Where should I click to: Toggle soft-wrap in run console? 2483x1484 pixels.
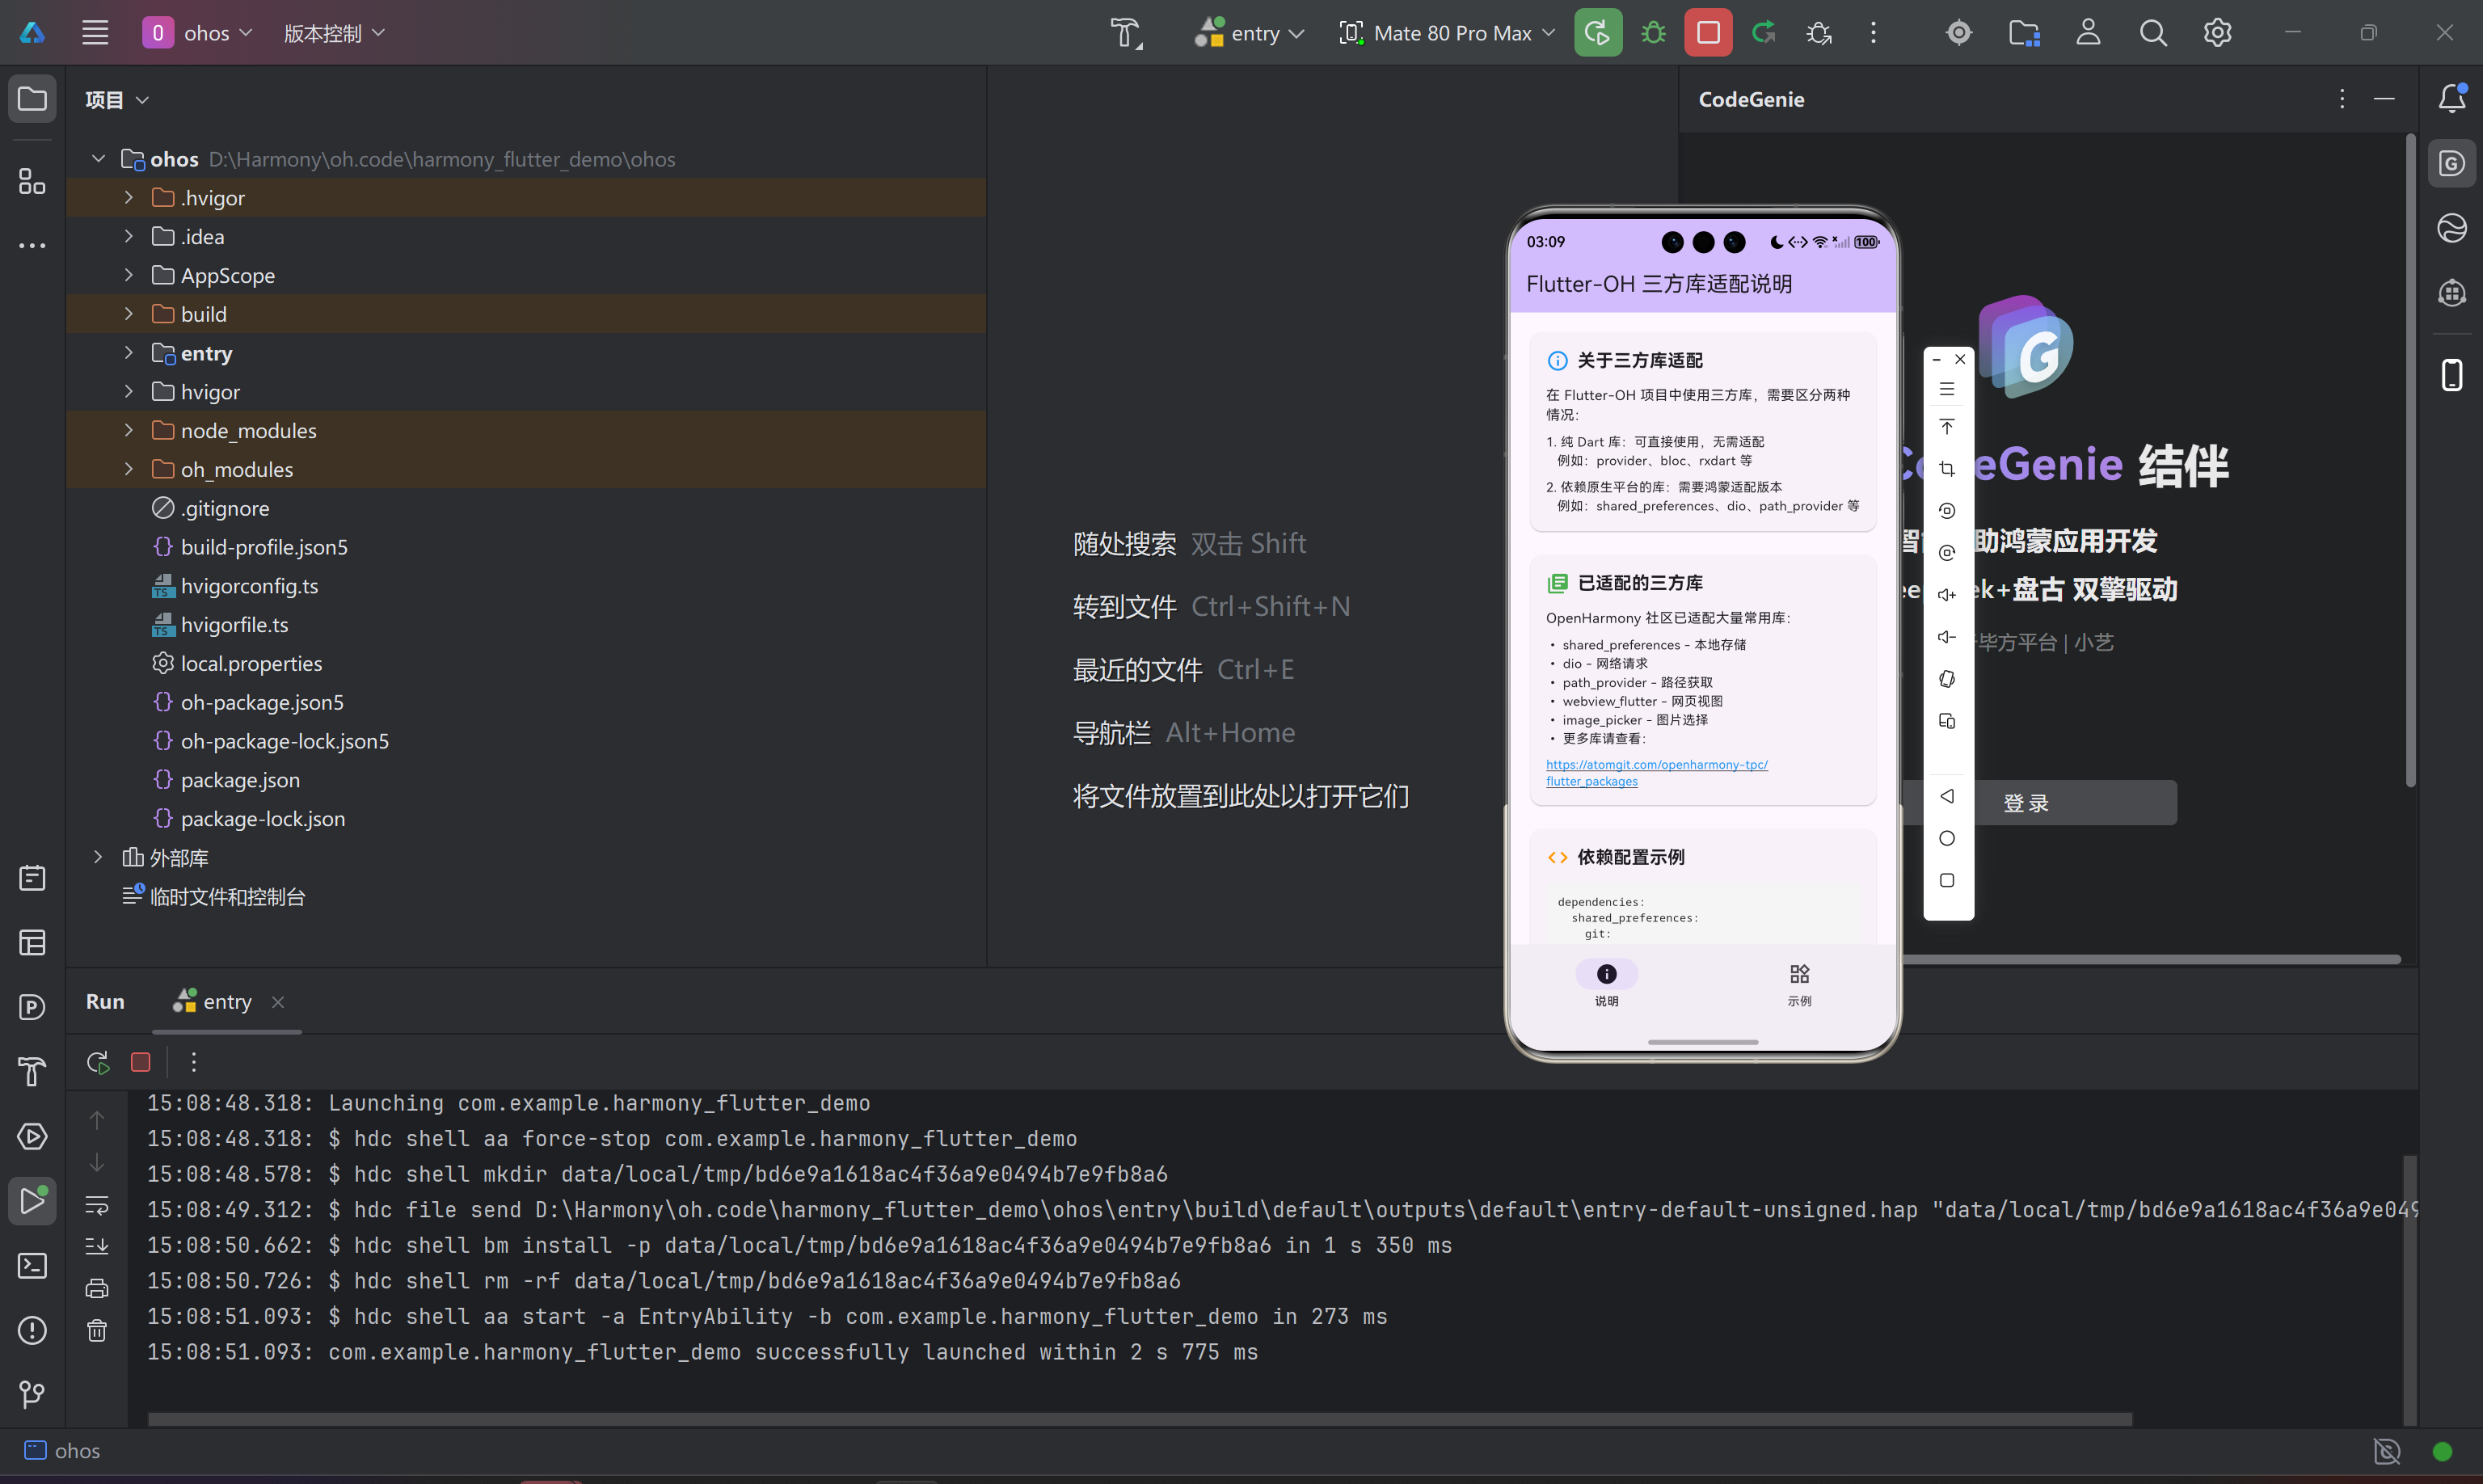click(x=97, y=1205)
